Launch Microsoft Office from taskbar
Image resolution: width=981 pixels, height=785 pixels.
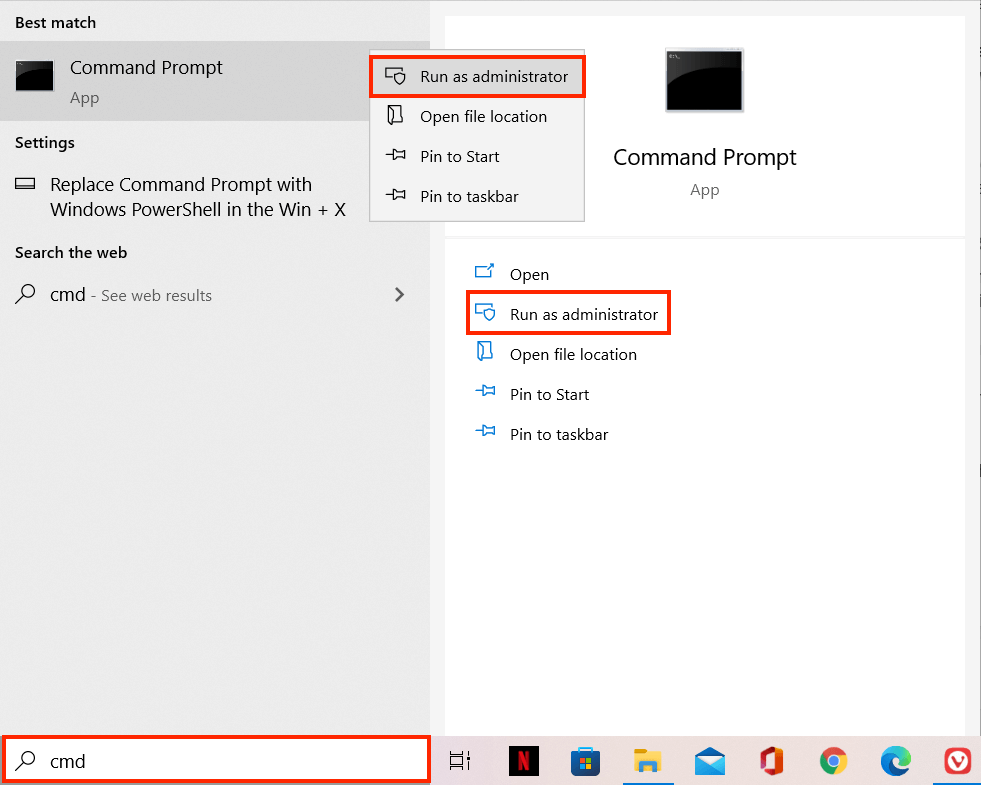tap(770, 761)
